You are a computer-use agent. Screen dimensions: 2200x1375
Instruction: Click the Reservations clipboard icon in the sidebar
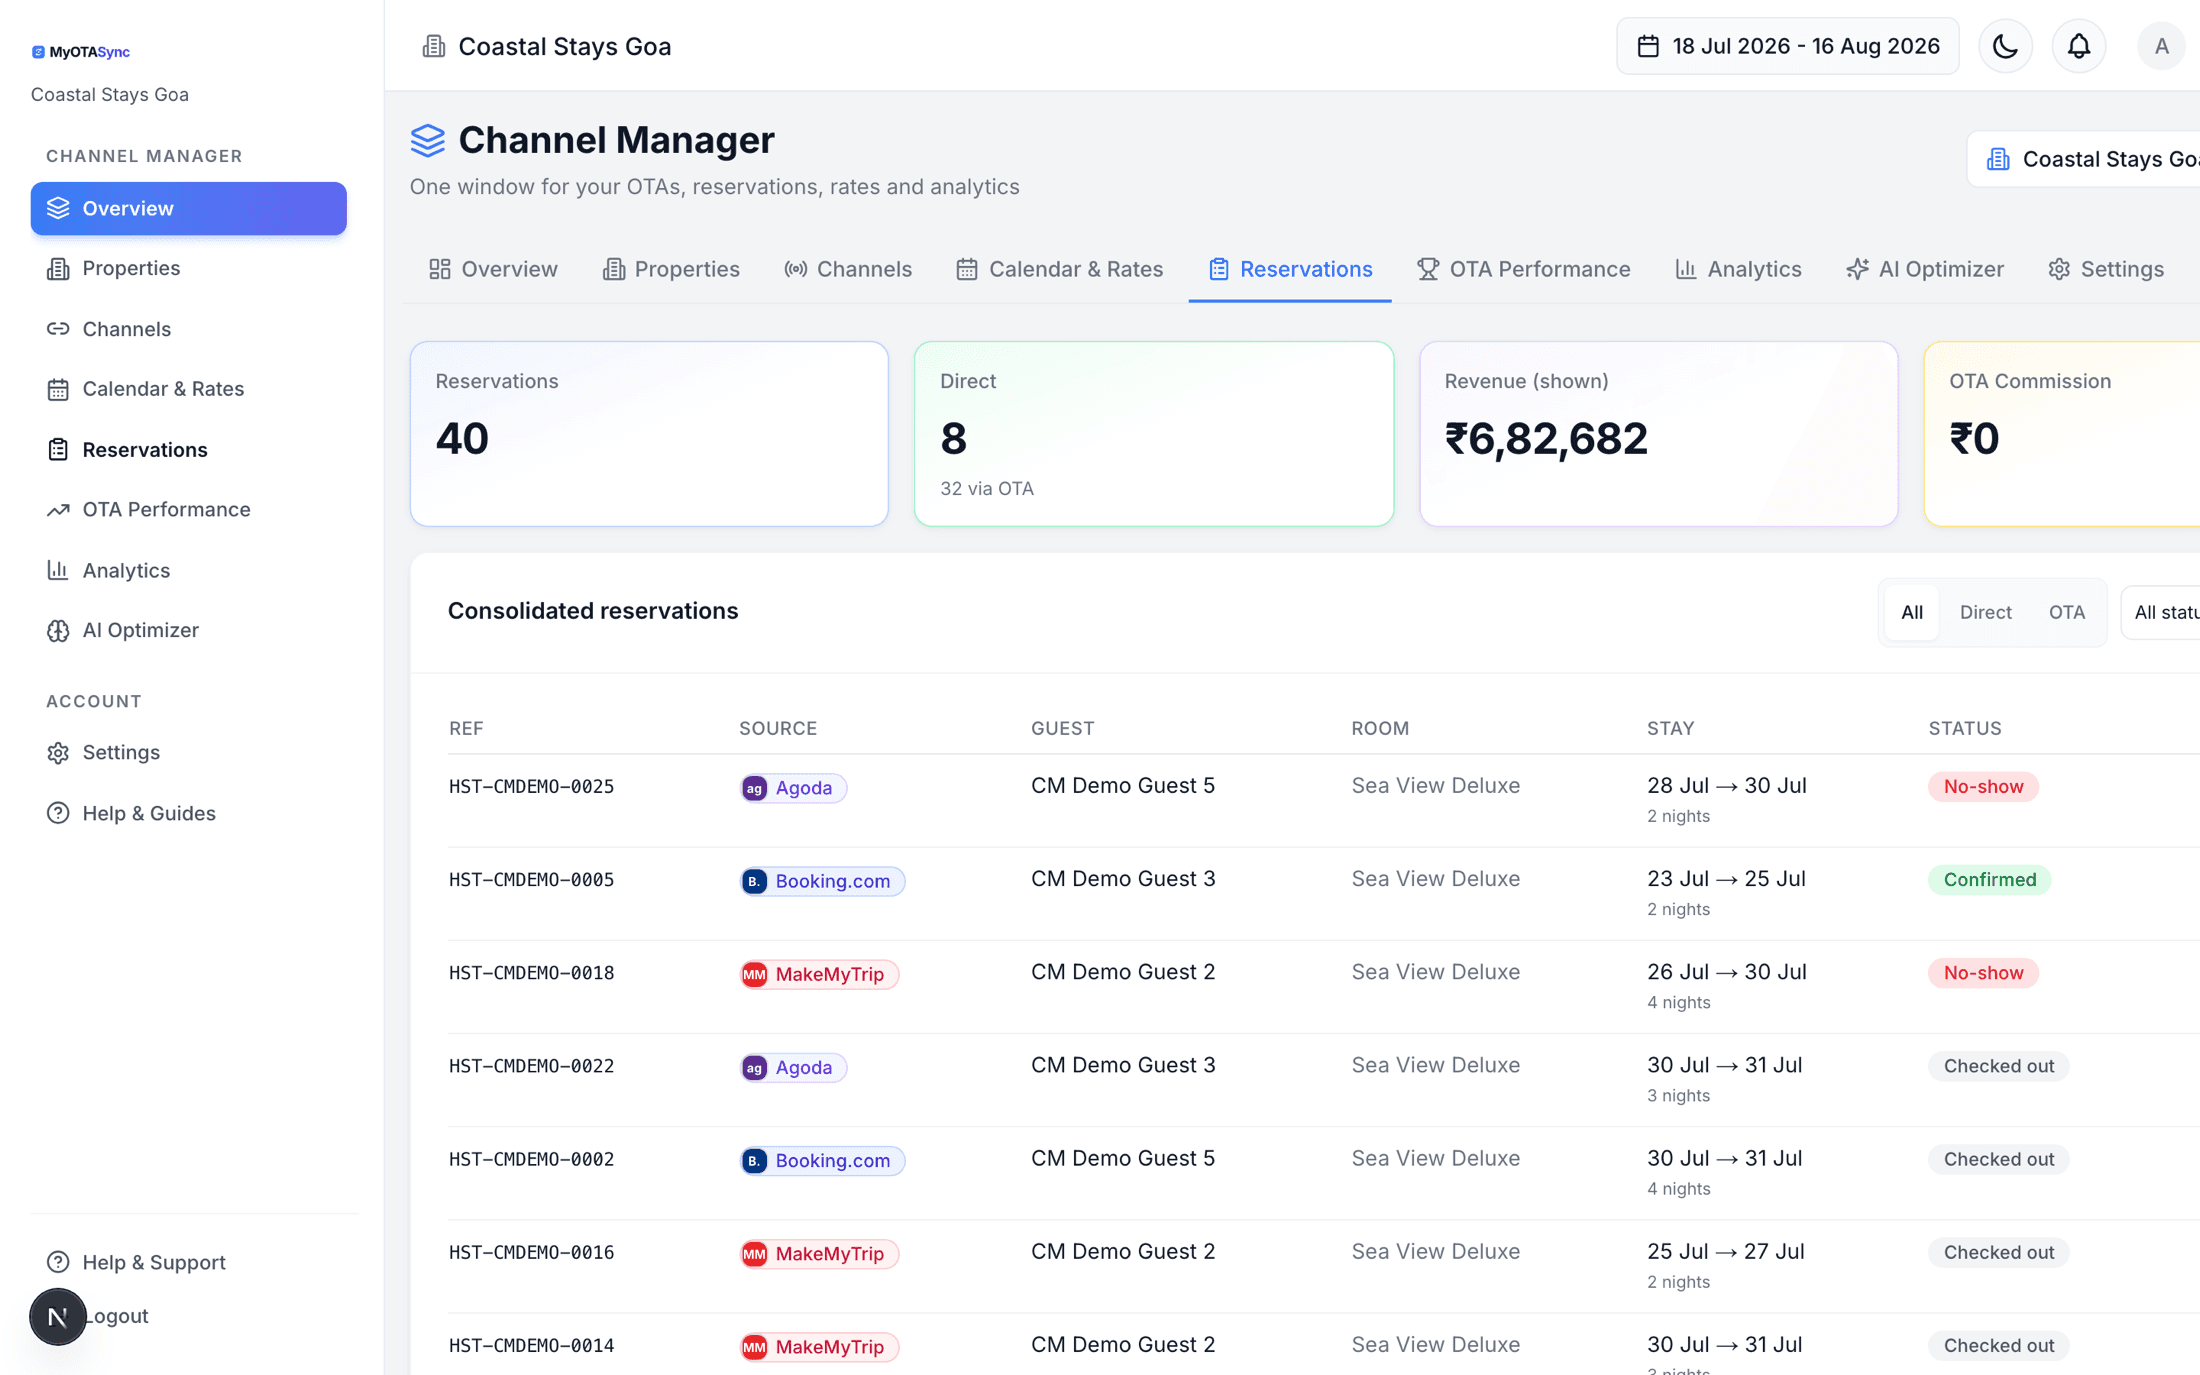click(58, 449)
